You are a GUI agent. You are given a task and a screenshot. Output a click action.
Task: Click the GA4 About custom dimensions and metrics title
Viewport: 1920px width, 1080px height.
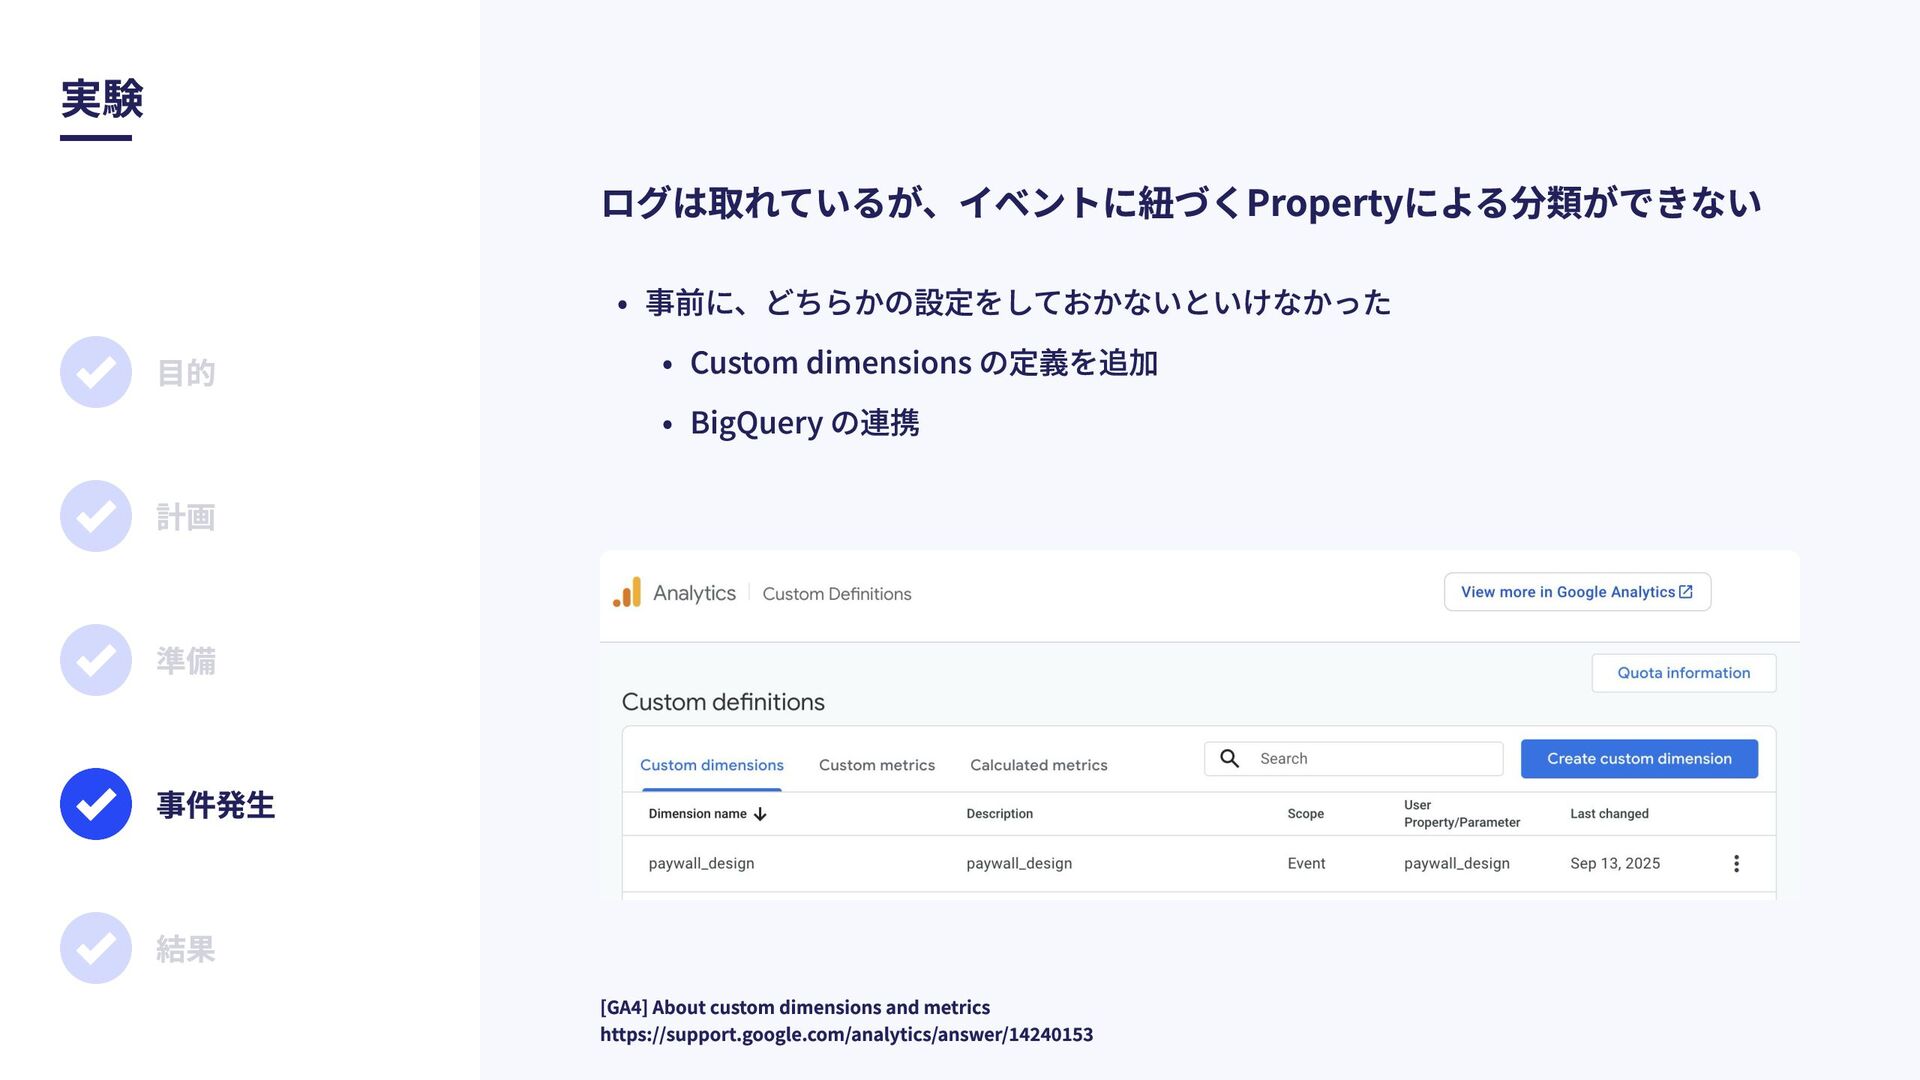point(795,1007)
